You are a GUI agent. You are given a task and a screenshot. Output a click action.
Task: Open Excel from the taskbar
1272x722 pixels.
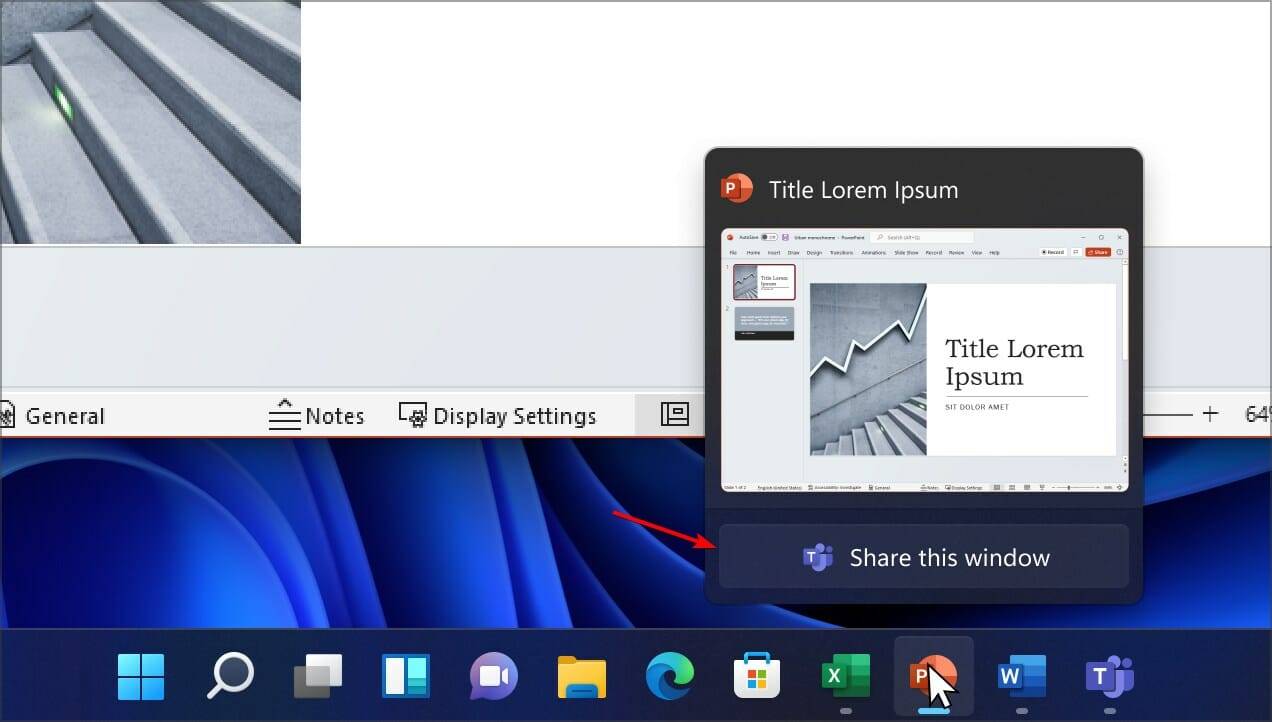click(x=845, y=677)
